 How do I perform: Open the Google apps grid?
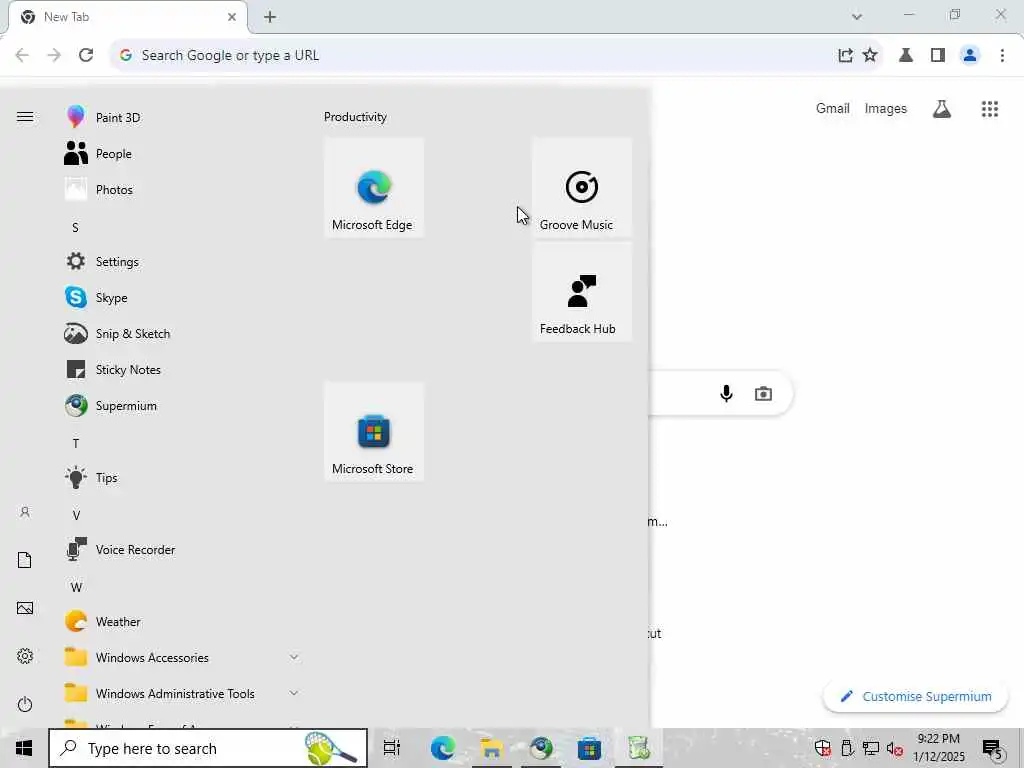990,109
